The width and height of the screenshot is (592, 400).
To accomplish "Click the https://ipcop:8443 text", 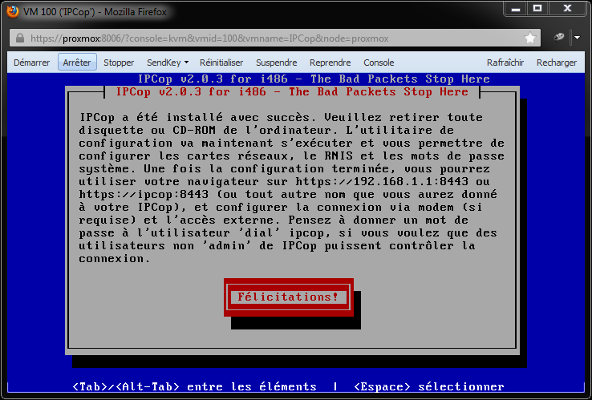I will [x=143, y=195].
